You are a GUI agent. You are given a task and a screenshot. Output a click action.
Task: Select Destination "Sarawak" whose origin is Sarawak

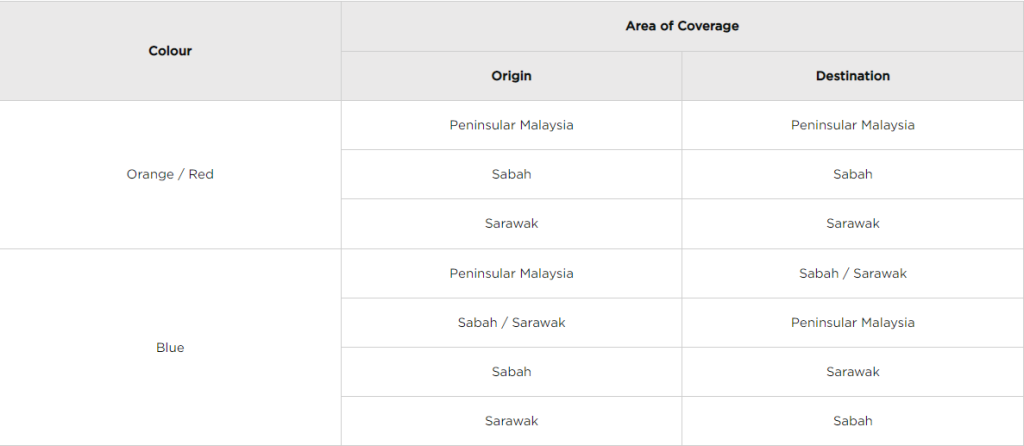pyautogui.click(x=852, y=223)
